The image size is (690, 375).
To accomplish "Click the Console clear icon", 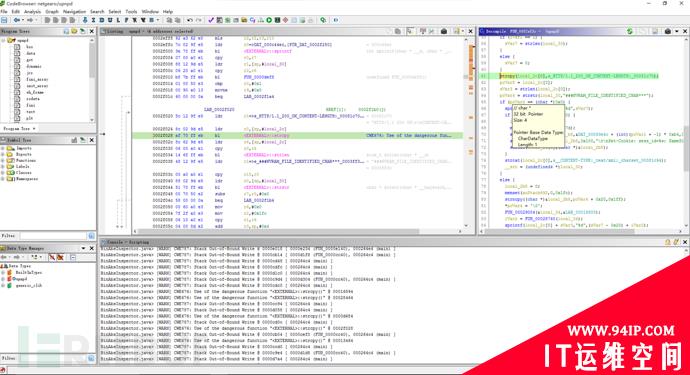I will (x=676, y=242).
